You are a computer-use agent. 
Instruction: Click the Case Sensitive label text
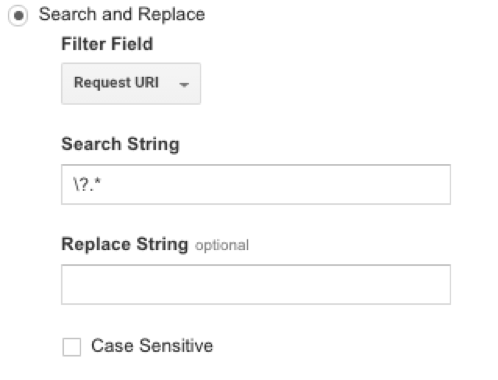[152, 346]
